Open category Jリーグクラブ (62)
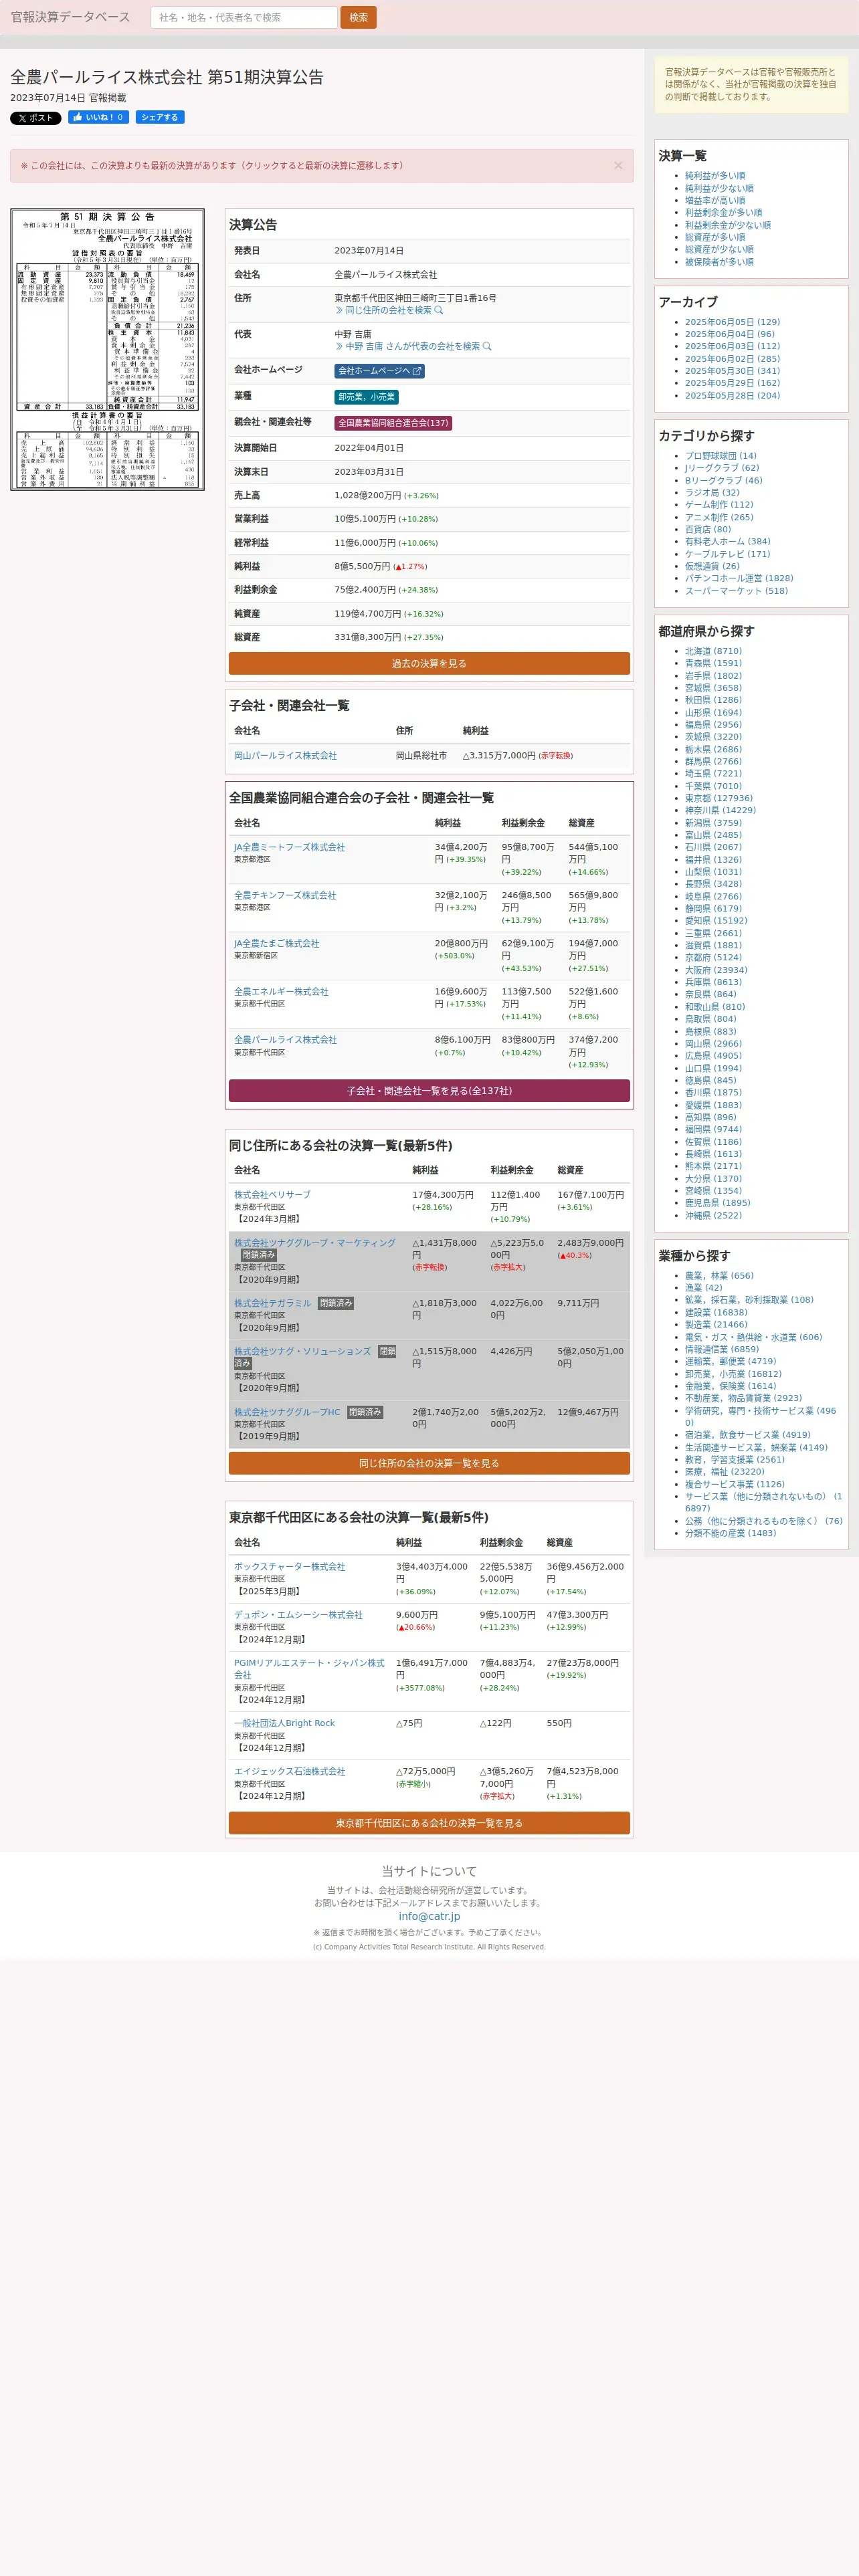The image size is (859, 2576). 722,468
